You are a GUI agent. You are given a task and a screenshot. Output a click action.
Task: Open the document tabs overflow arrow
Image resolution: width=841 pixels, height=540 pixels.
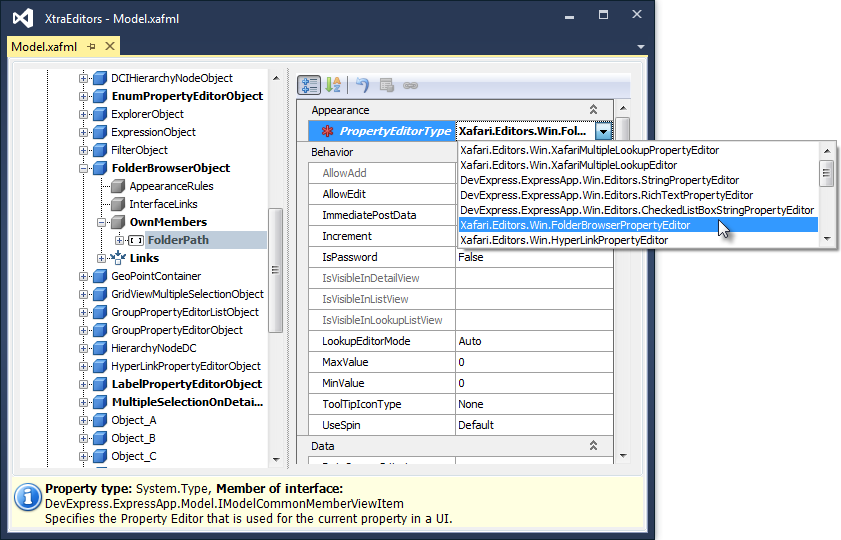640,47
